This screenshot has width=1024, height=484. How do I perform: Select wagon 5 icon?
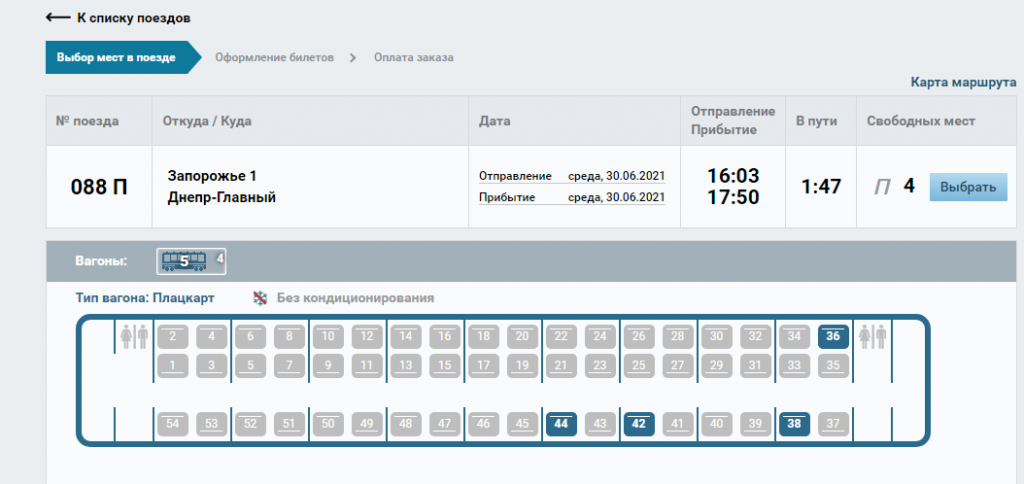pyautogui.click(x=184, y=261)
